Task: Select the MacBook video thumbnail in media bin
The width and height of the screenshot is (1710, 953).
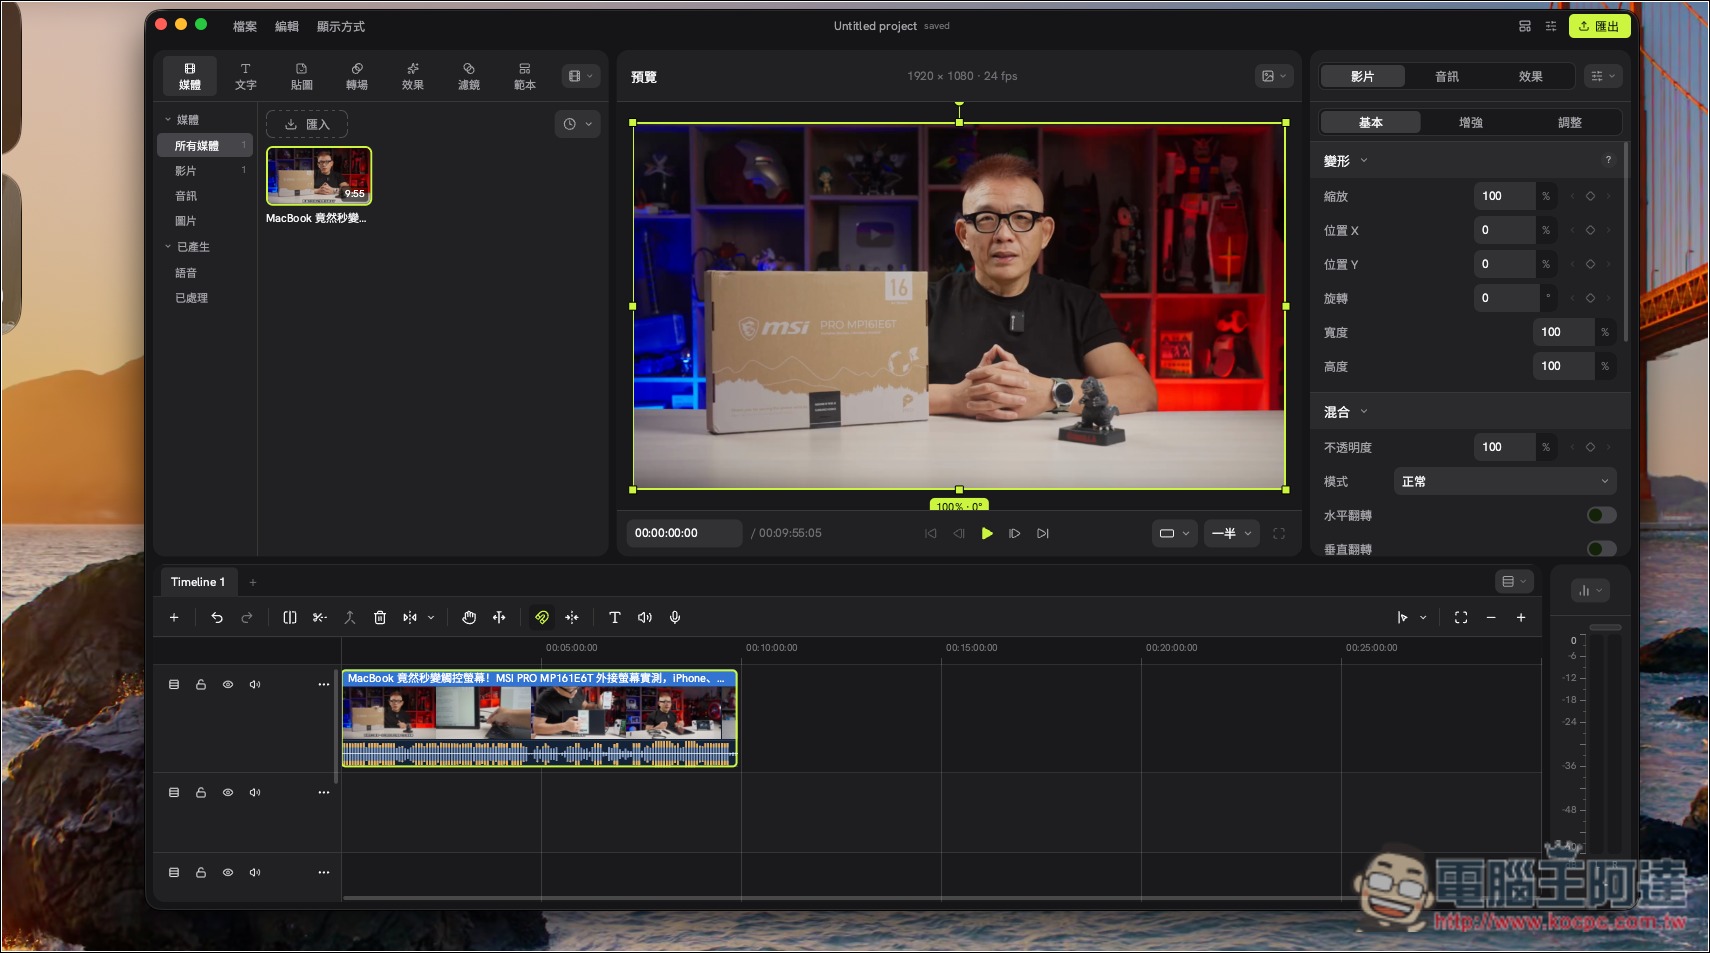Action: tap(319, 176)
